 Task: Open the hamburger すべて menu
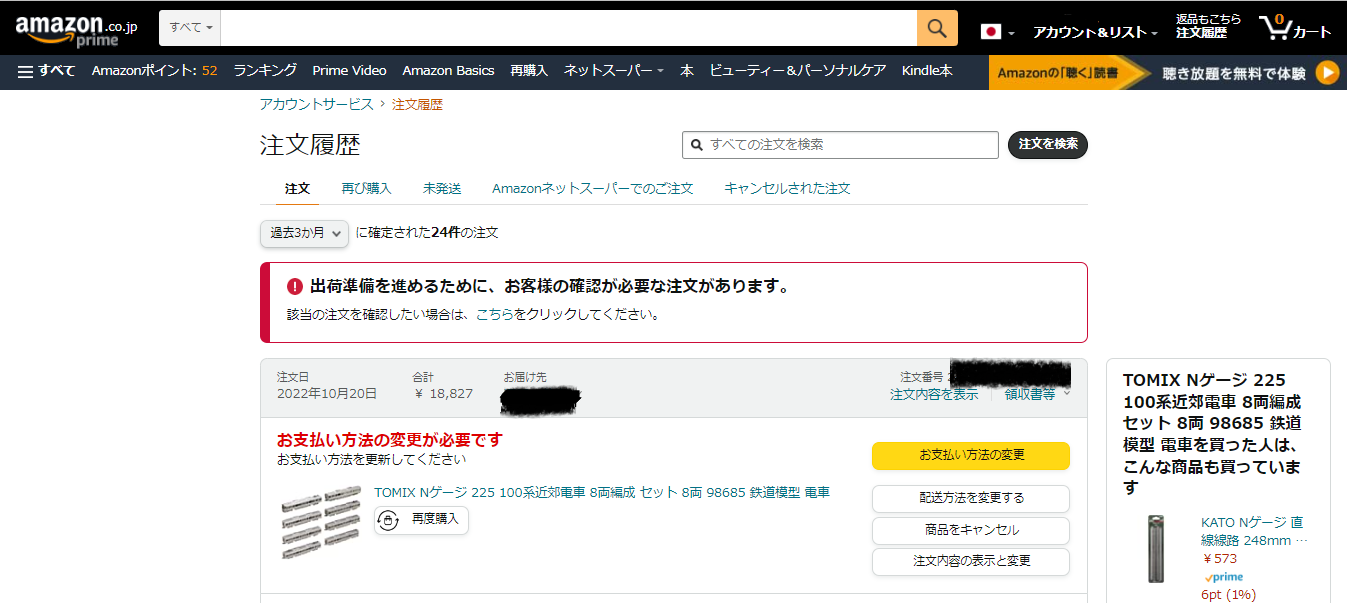pyautogui.click(x=46, y=71)
